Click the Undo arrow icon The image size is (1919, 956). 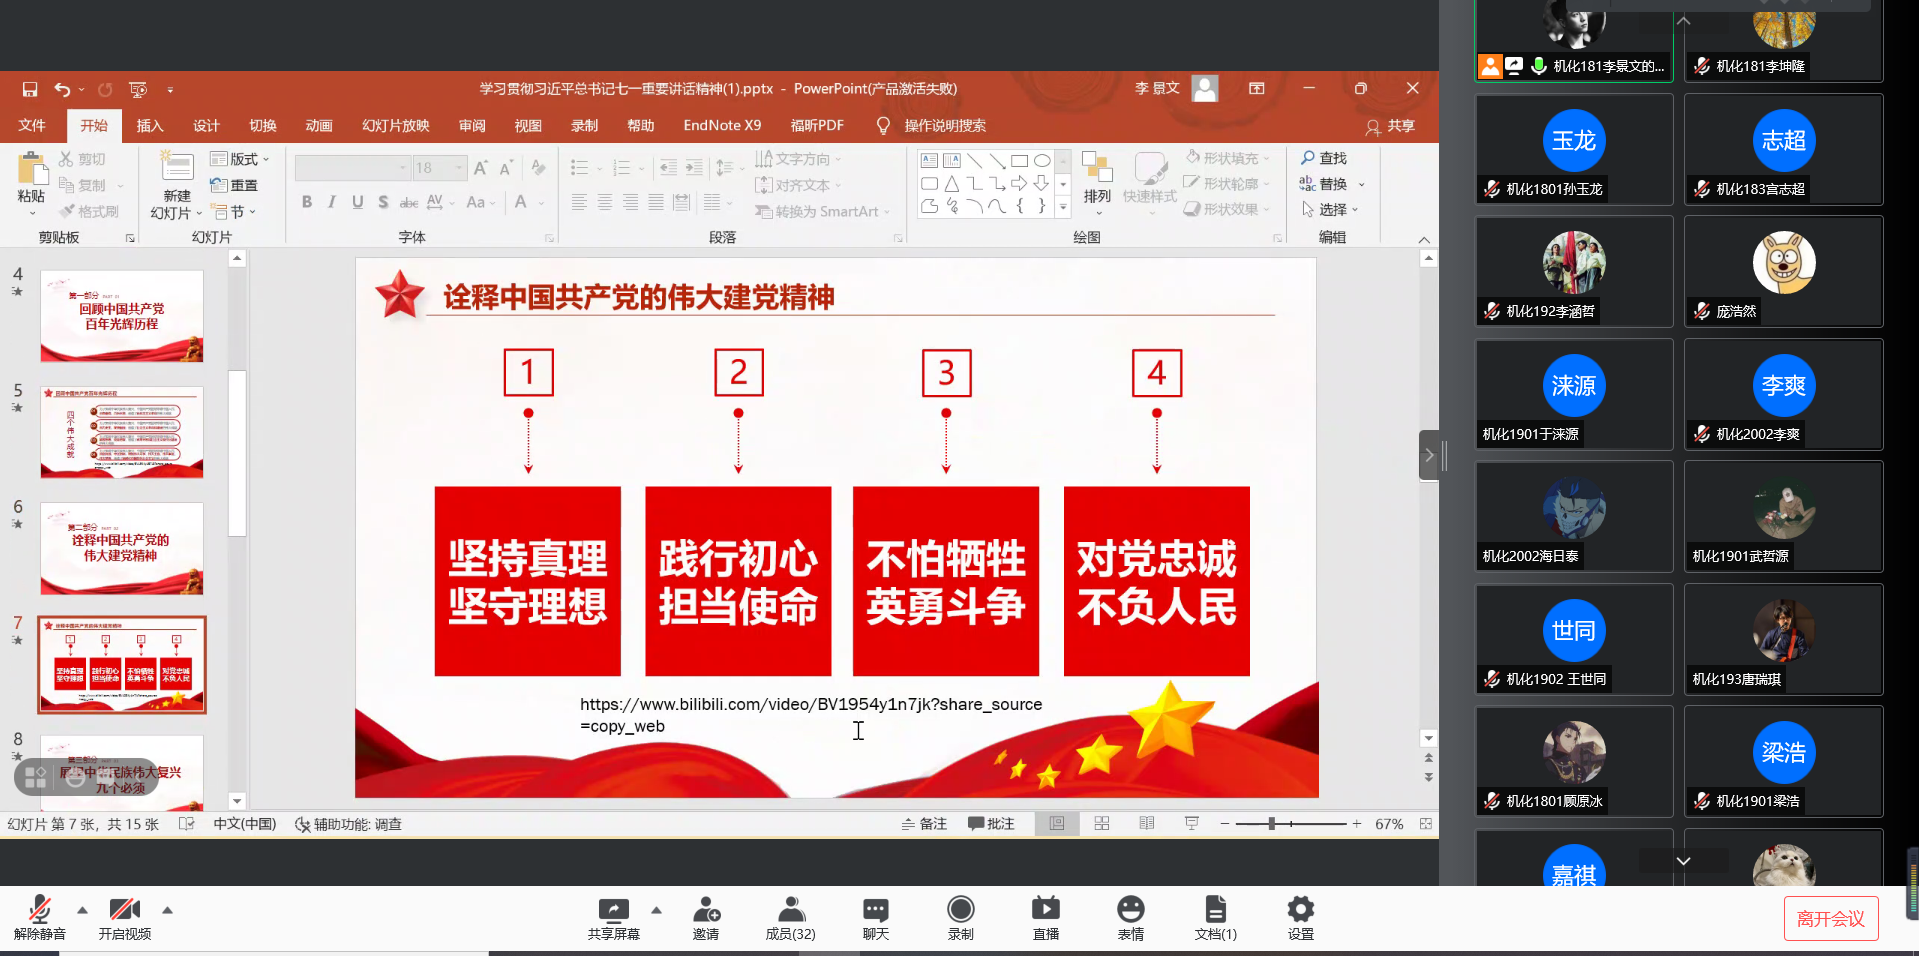62,89
